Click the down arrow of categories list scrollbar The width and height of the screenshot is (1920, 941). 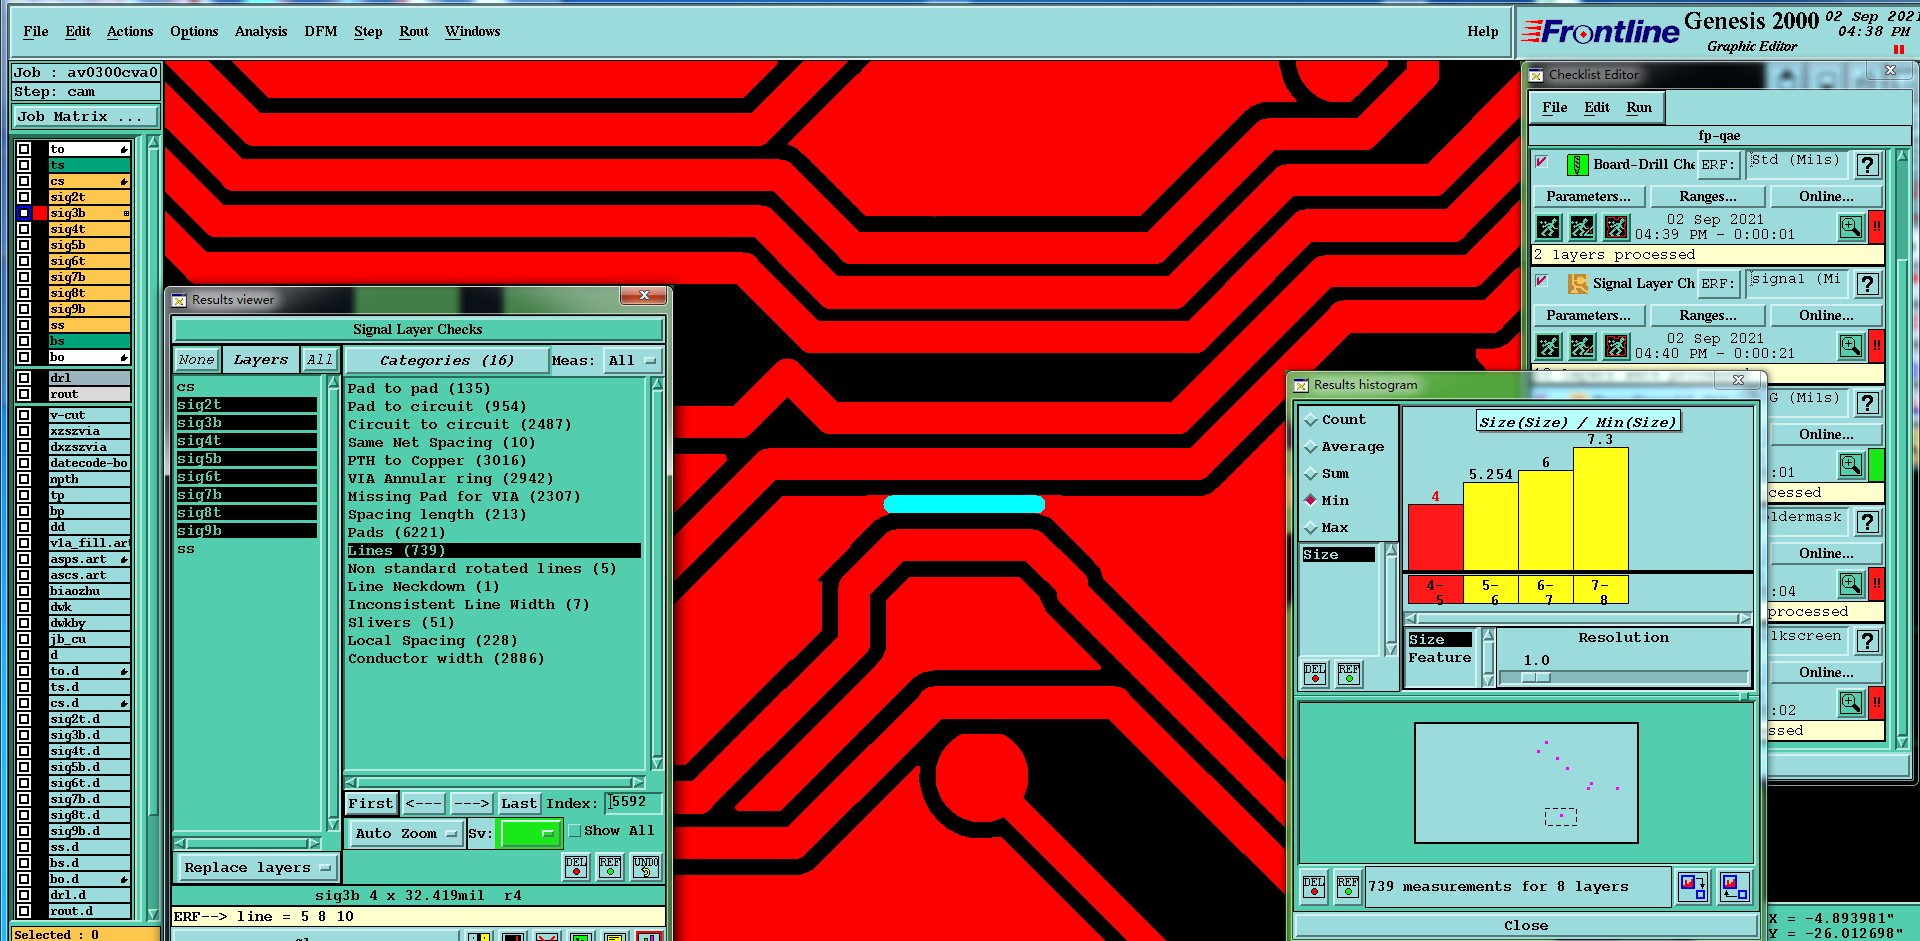pos(657,763)
